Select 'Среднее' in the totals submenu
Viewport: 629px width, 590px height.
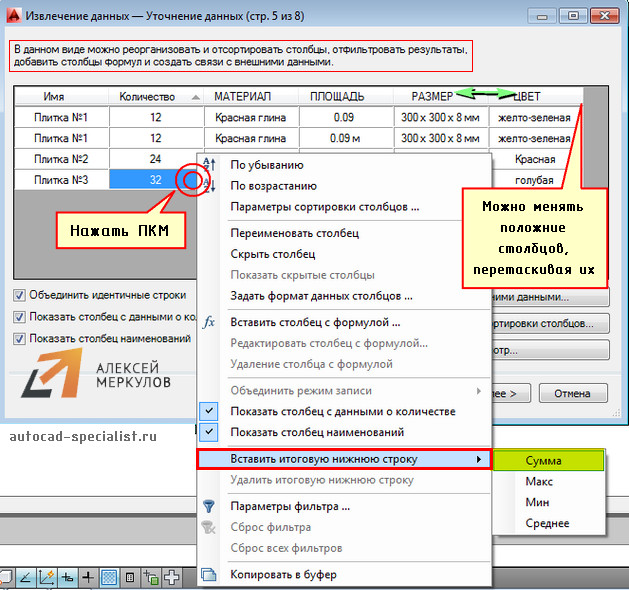click(547, 523)
